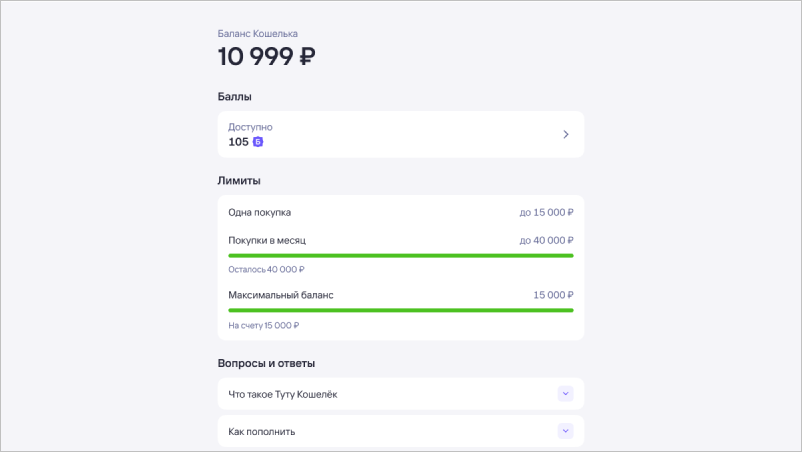Click the "Максимальный баланс" label

click(281, 295)
